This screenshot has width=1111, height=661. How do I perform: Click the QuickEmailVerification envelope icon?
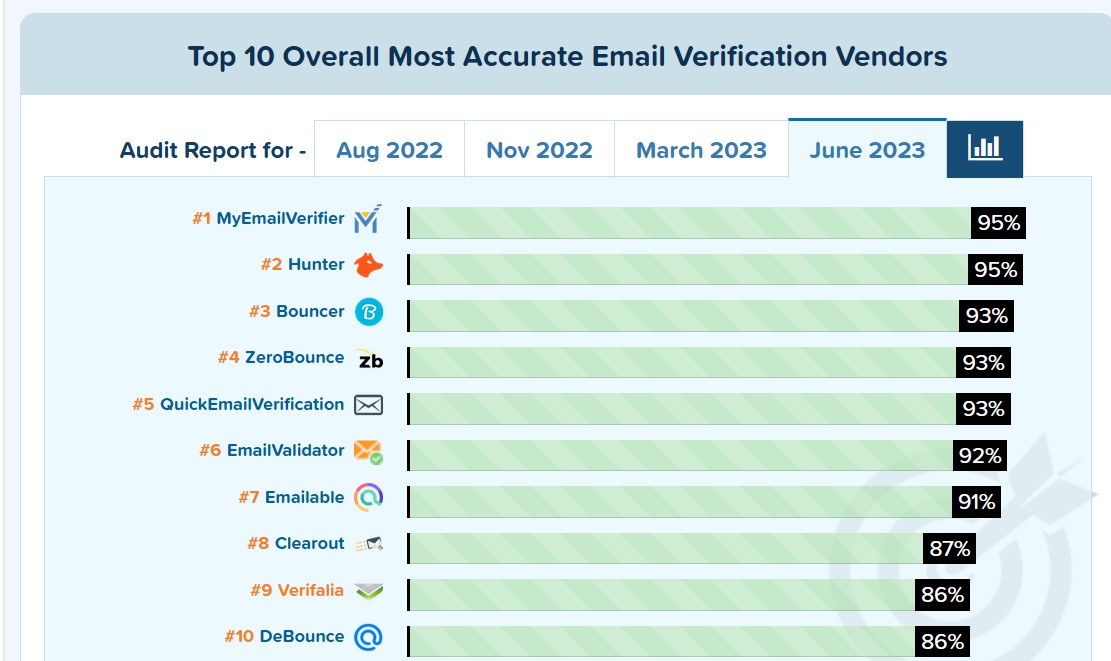(369, 405)
